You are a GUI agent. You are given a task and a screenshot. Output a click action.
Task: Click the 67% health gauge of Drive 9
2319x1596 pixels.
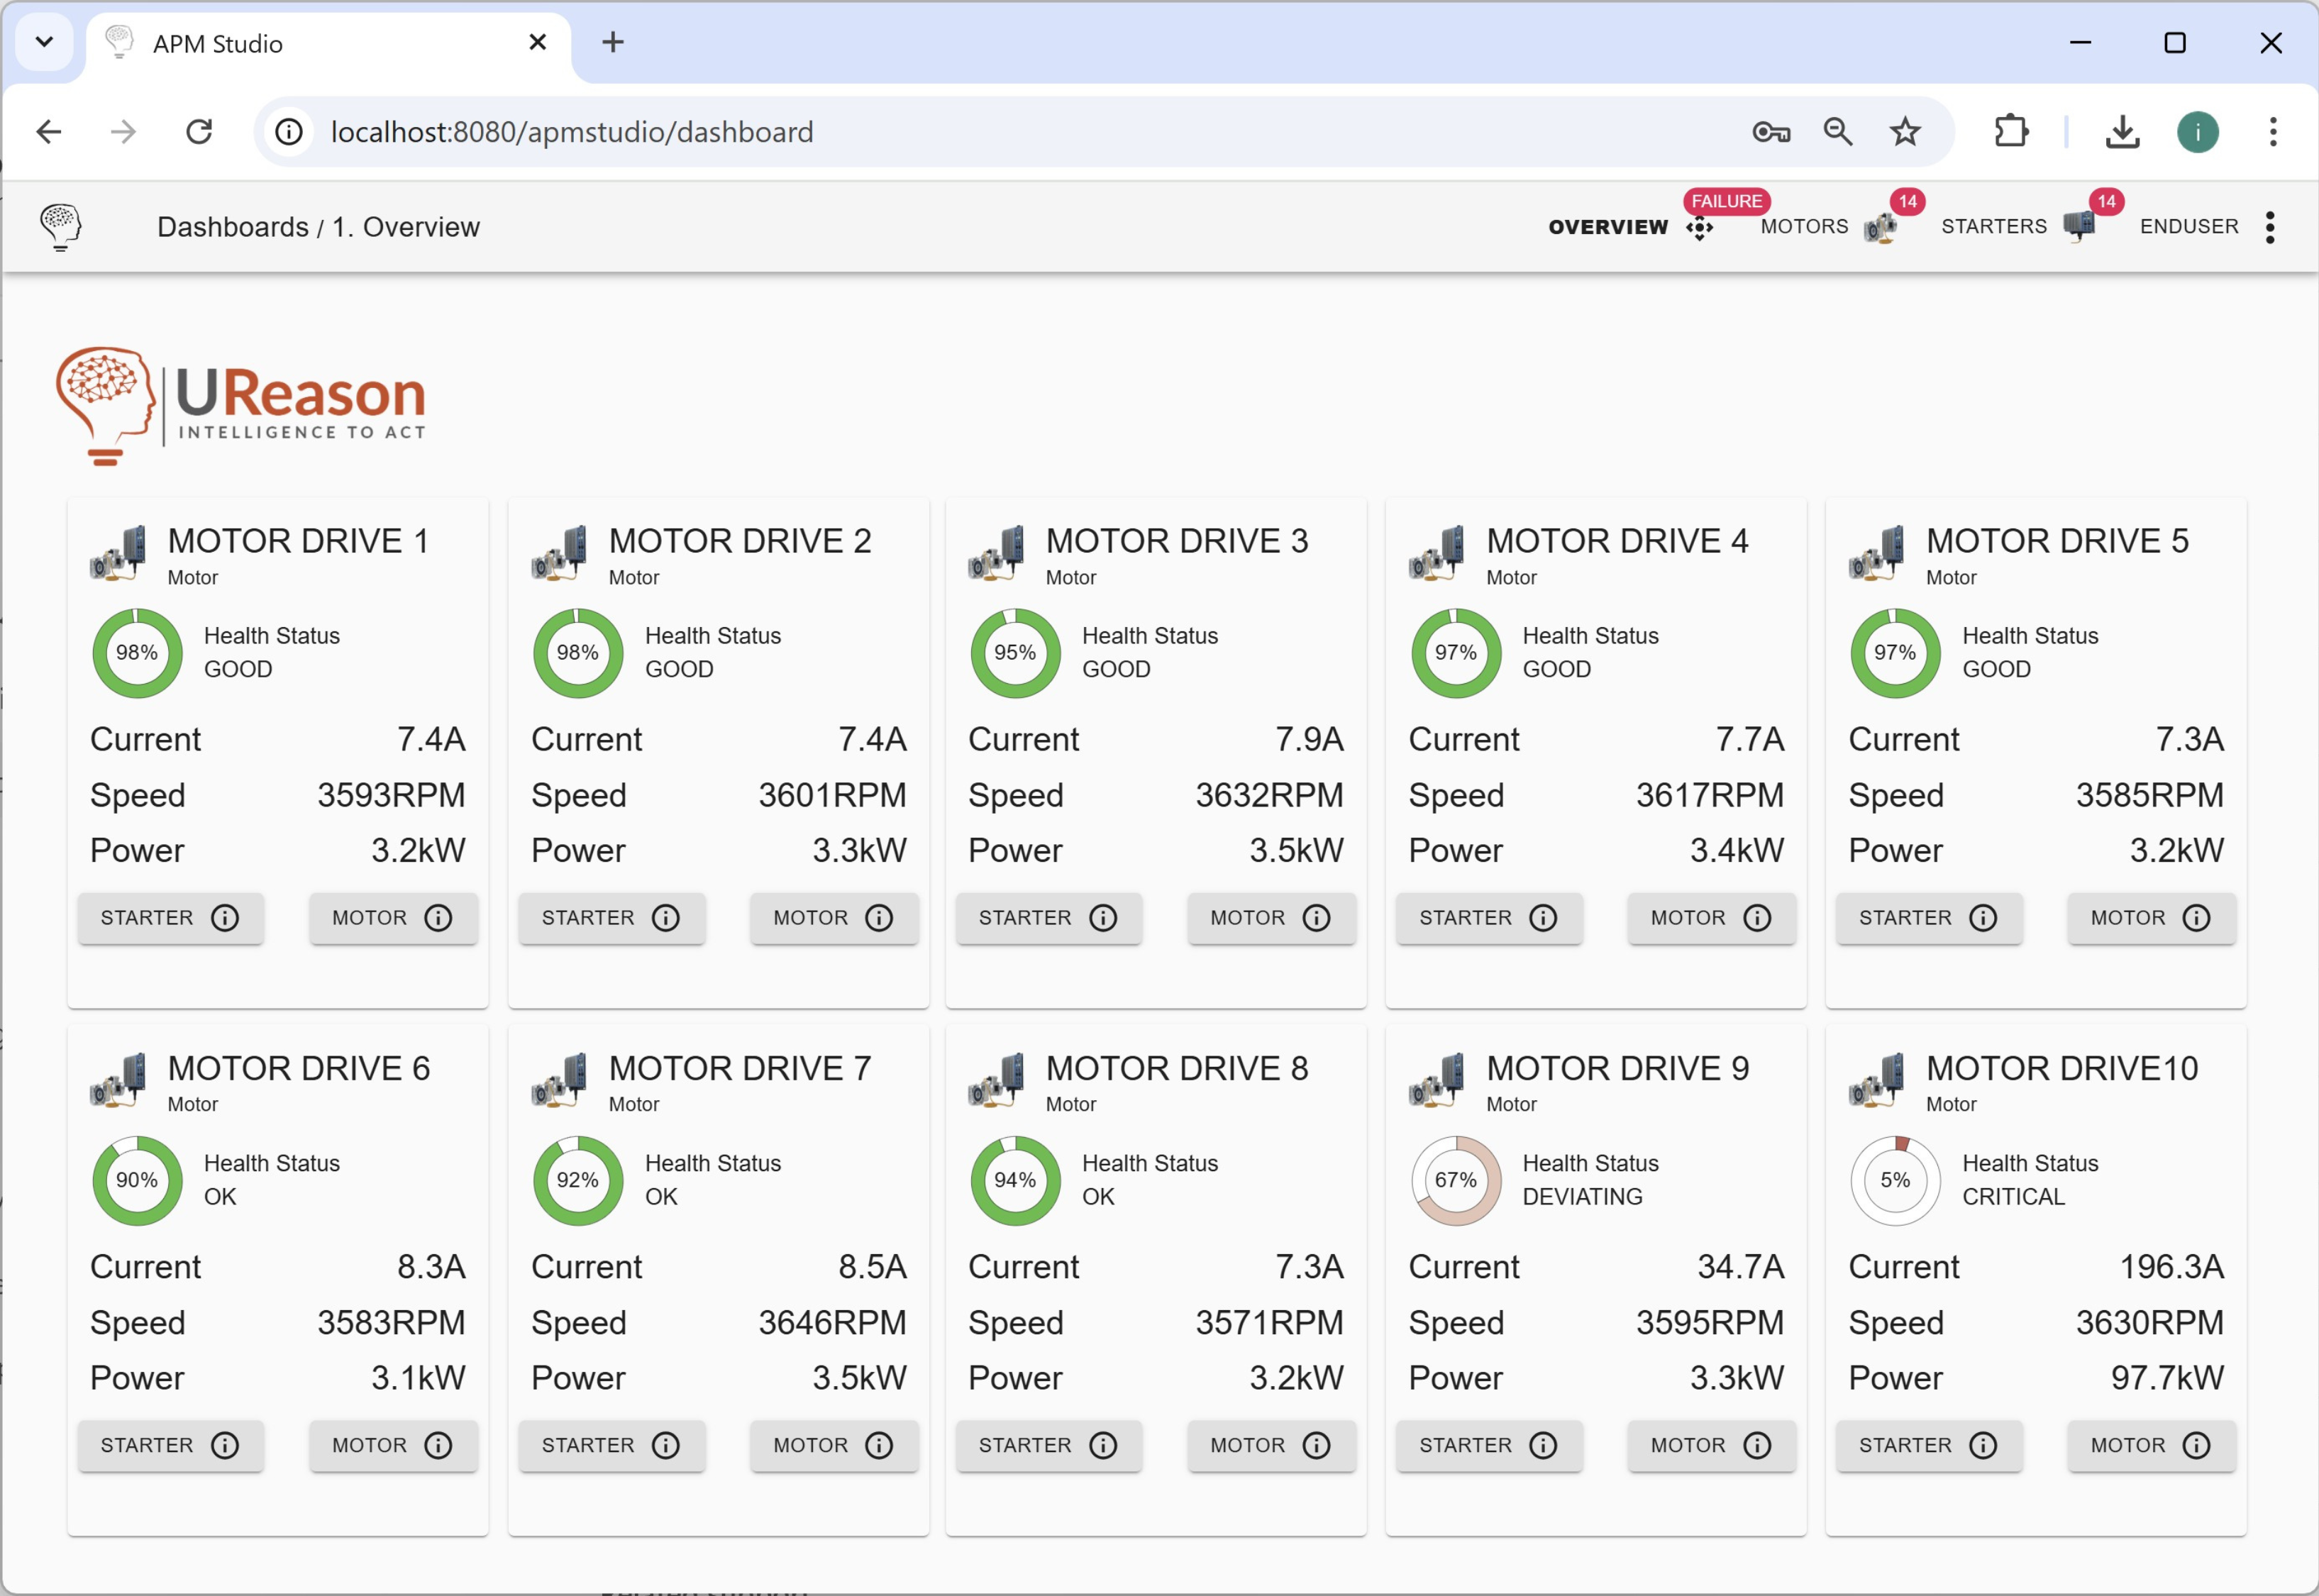pos(1455,1180)
